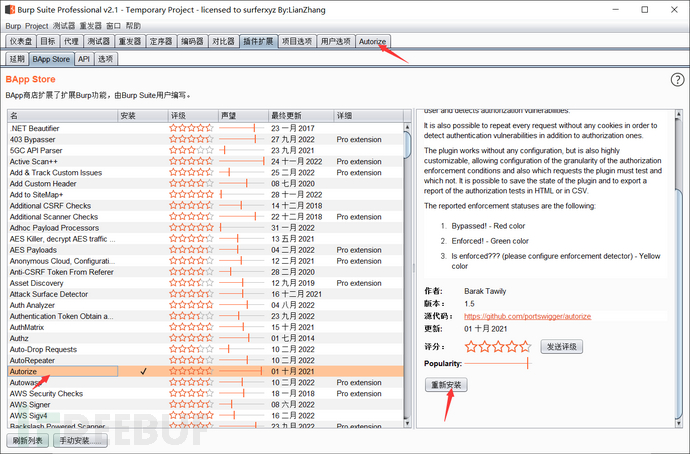This screenshot has height=454, width=690.
Task: Open the Burp menu
Action: (13, 26)
